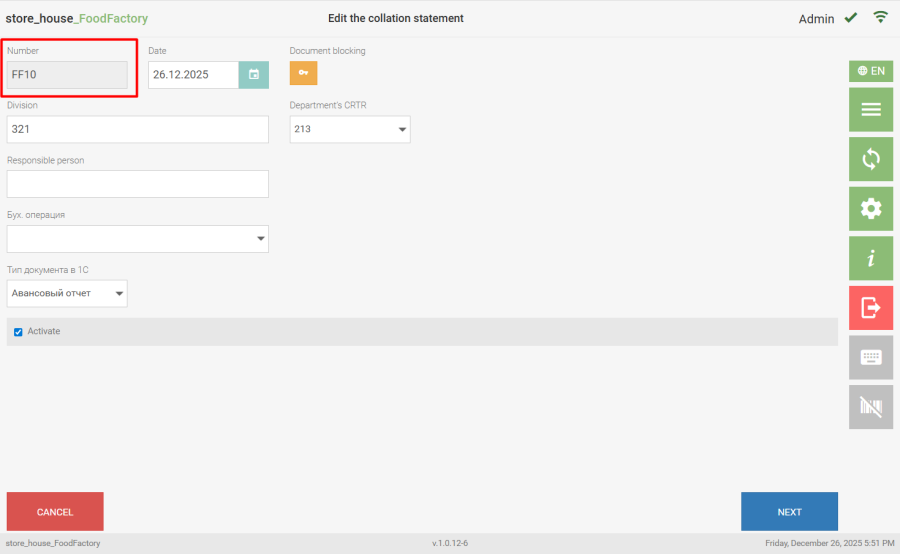
Task: Click the orange document blocking key icon
Action: pyautogui.click(x=303, y=73)
